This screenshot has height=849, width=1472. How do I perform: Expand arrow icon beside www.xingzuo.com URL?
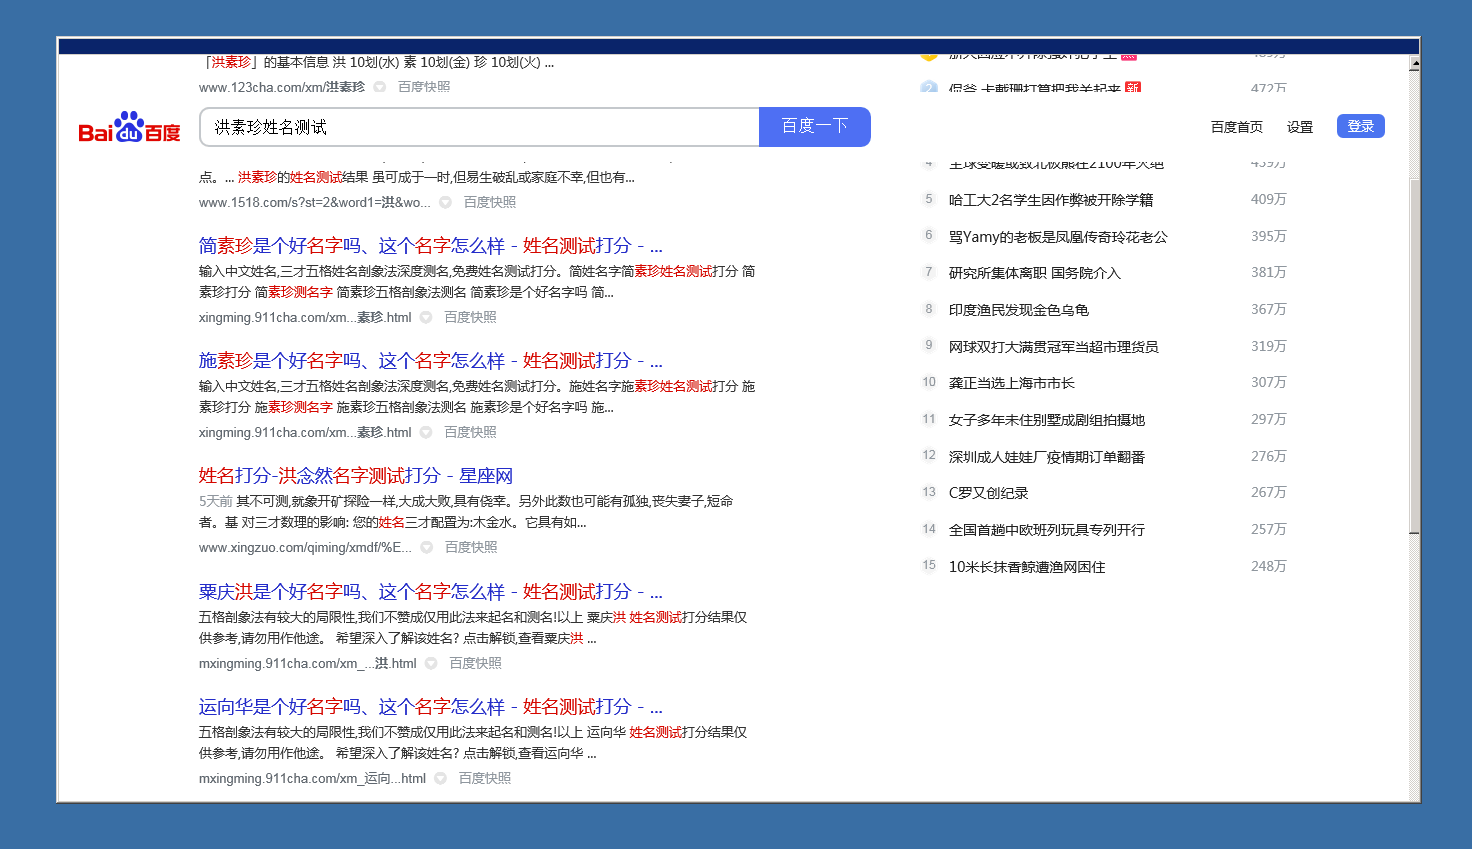tap(427, 548)
